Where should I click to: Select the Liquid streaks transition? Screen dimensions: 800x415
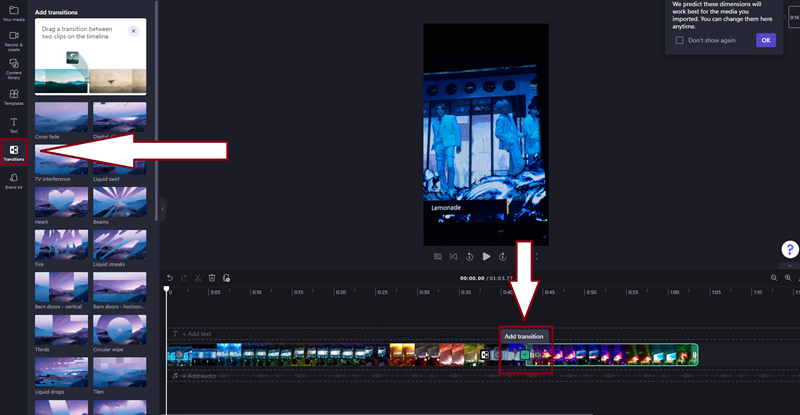click(x=119, y=245)
